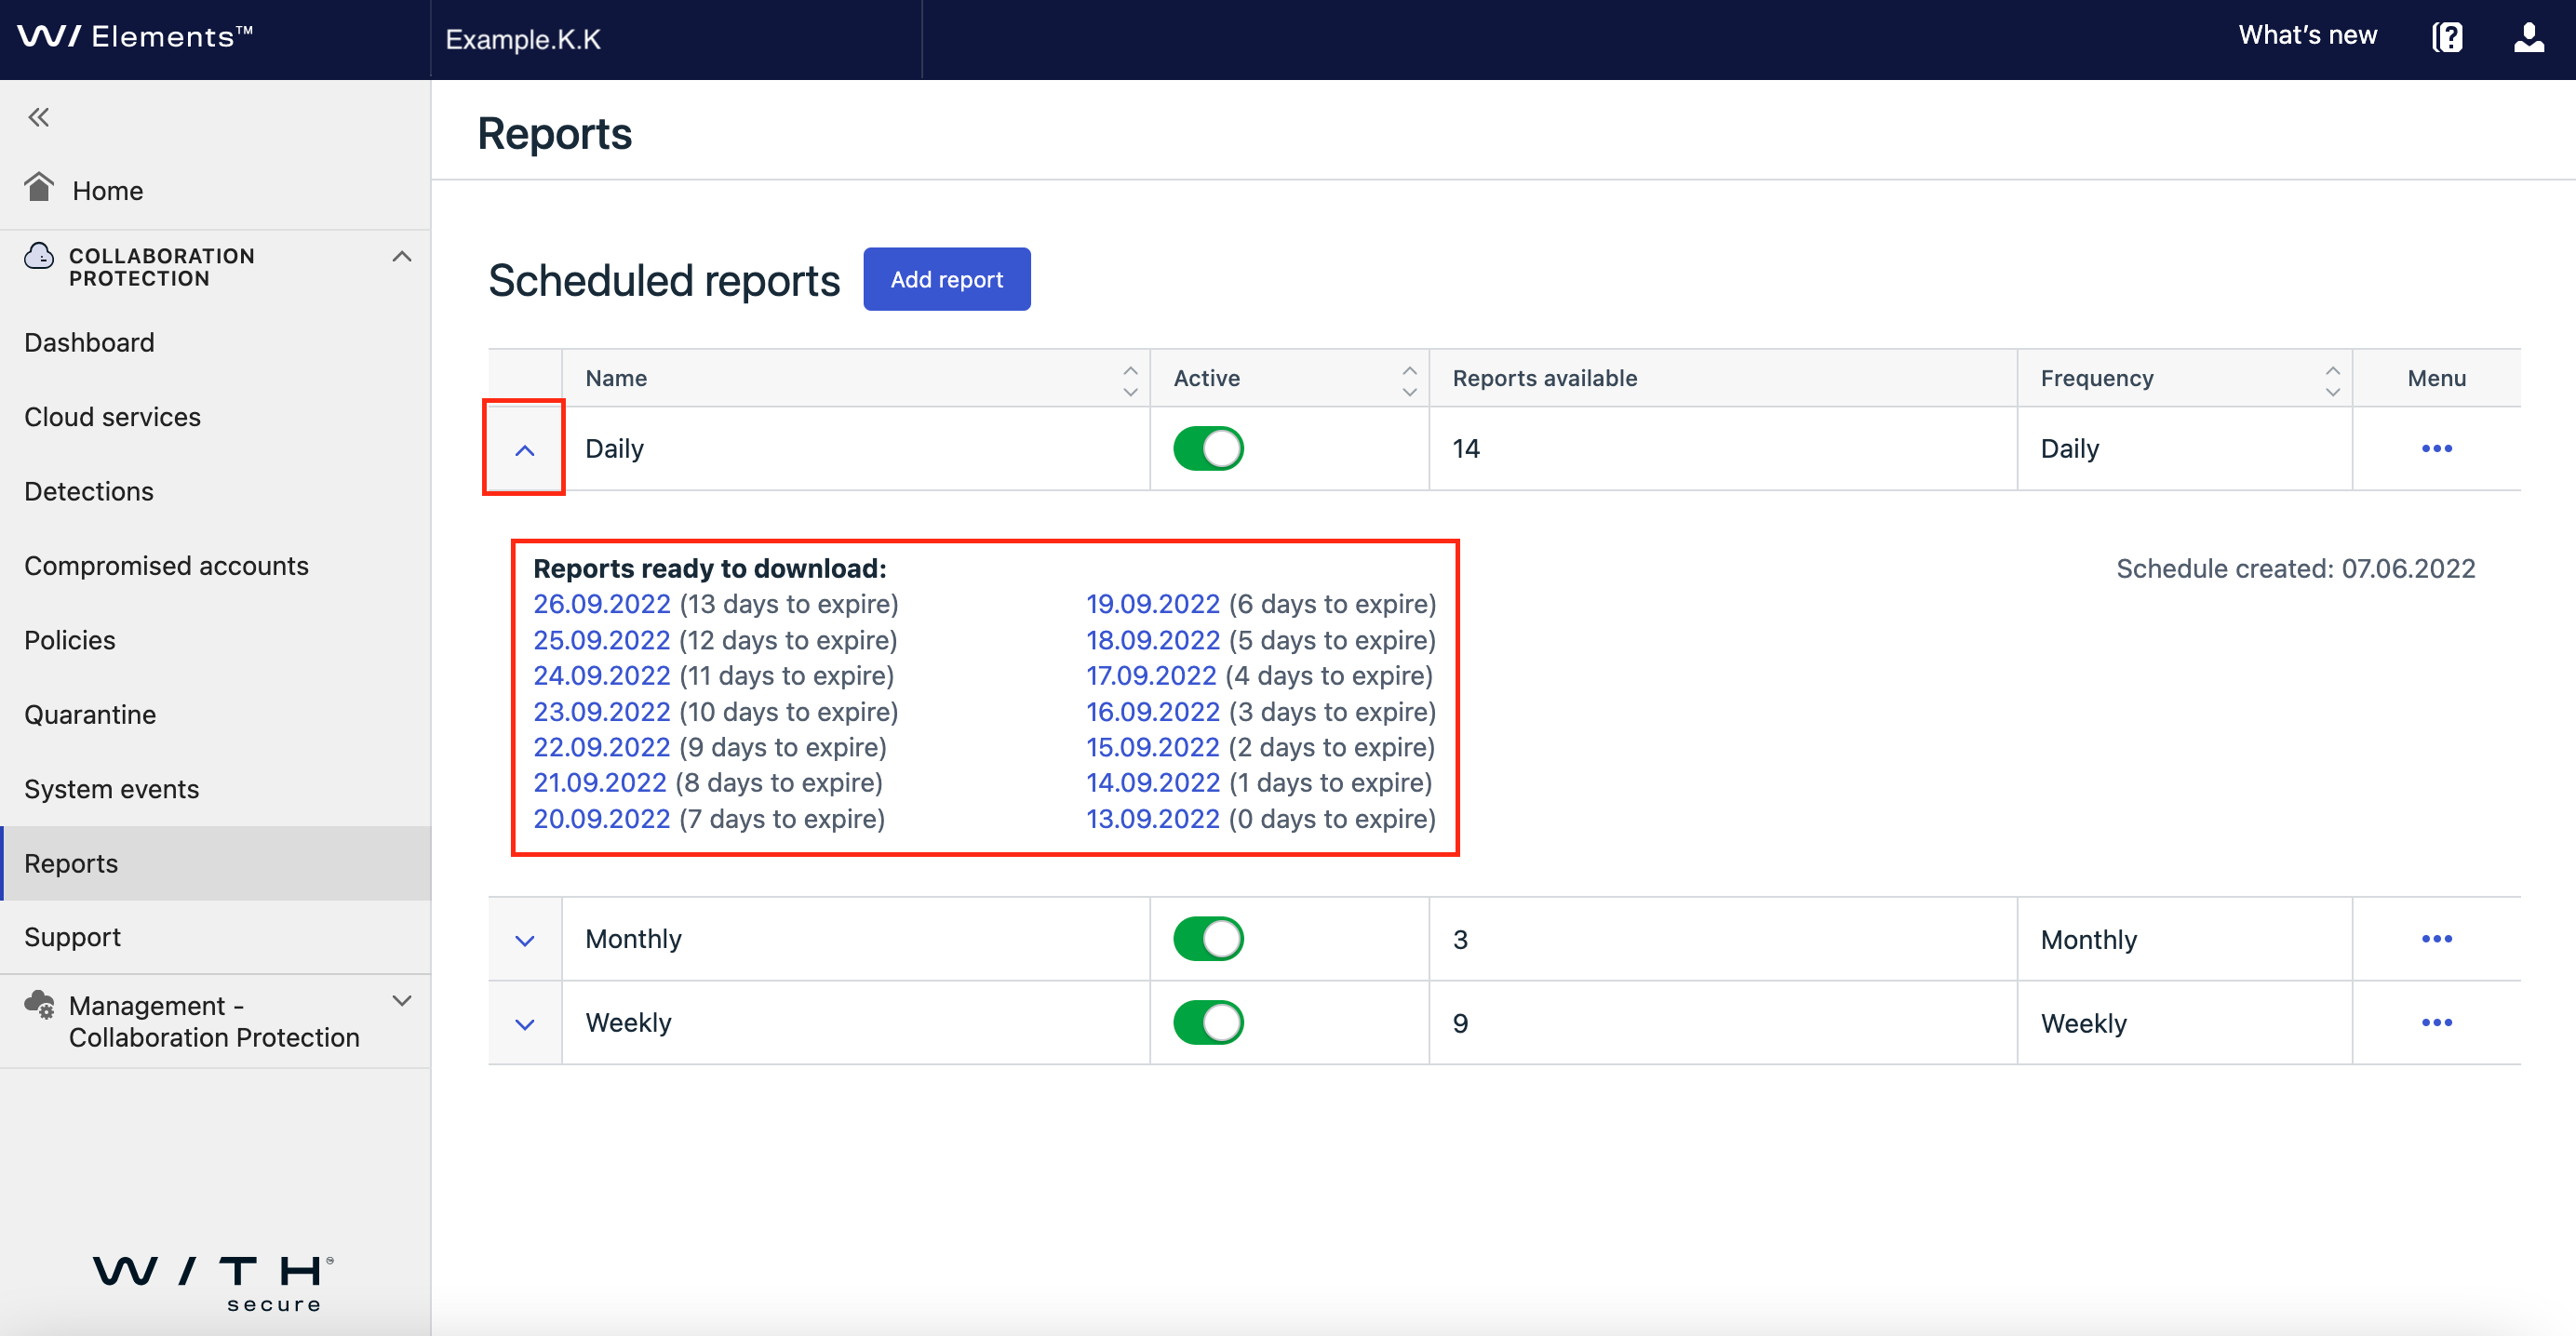The height and width of the screenshot is (1336, 2576).
Task: Download the 25.09.2022 report
Action: 601,640
